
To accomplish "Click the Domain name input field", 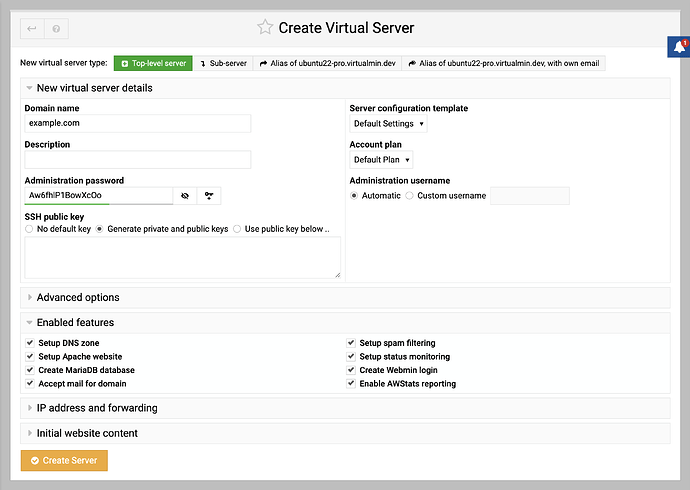I will (138, 124).
